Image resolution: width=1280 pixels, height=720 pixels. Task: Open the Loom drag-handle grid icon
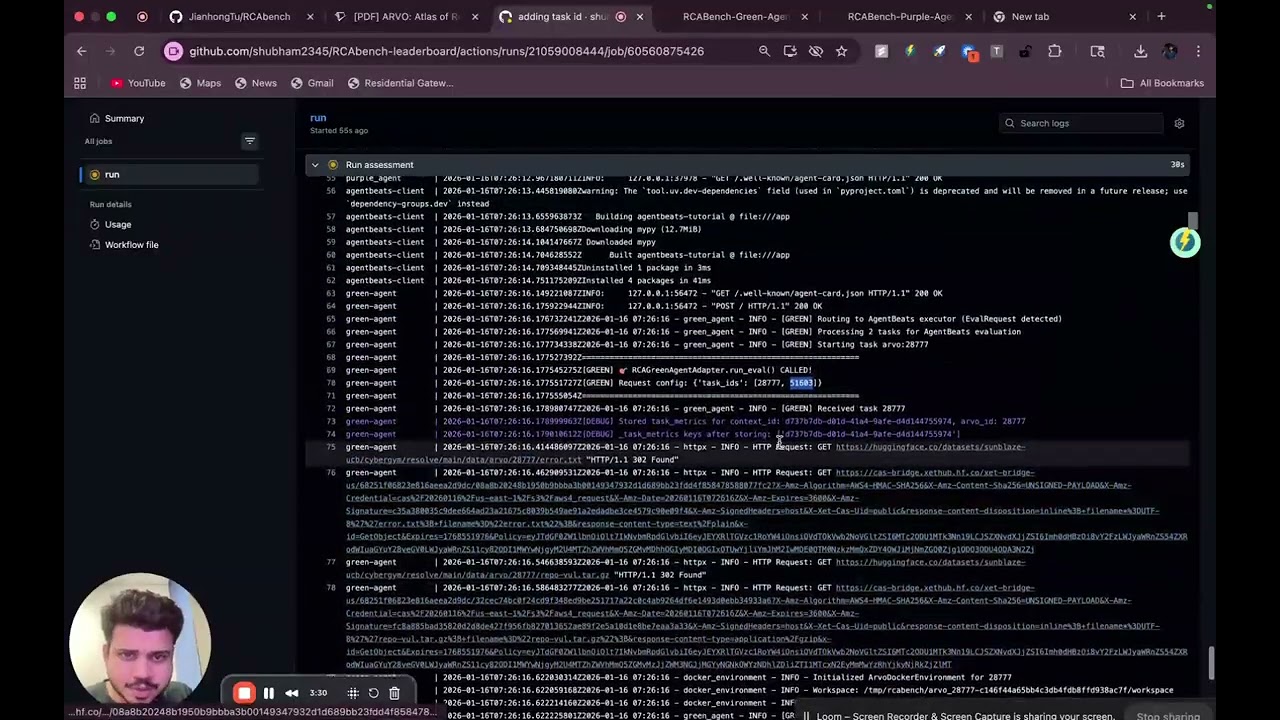pos(353,693)
